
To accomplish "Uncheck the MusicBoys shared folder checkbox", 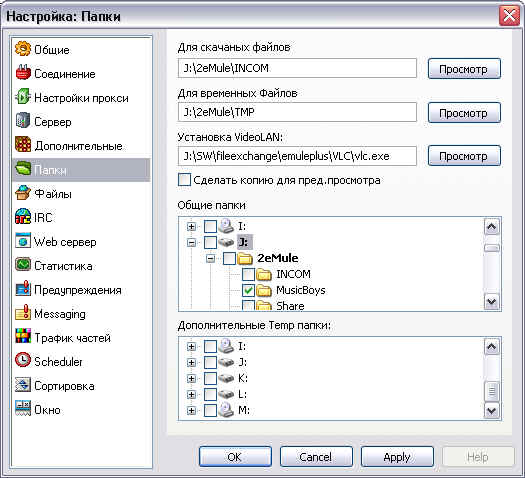I will (248, 290).
